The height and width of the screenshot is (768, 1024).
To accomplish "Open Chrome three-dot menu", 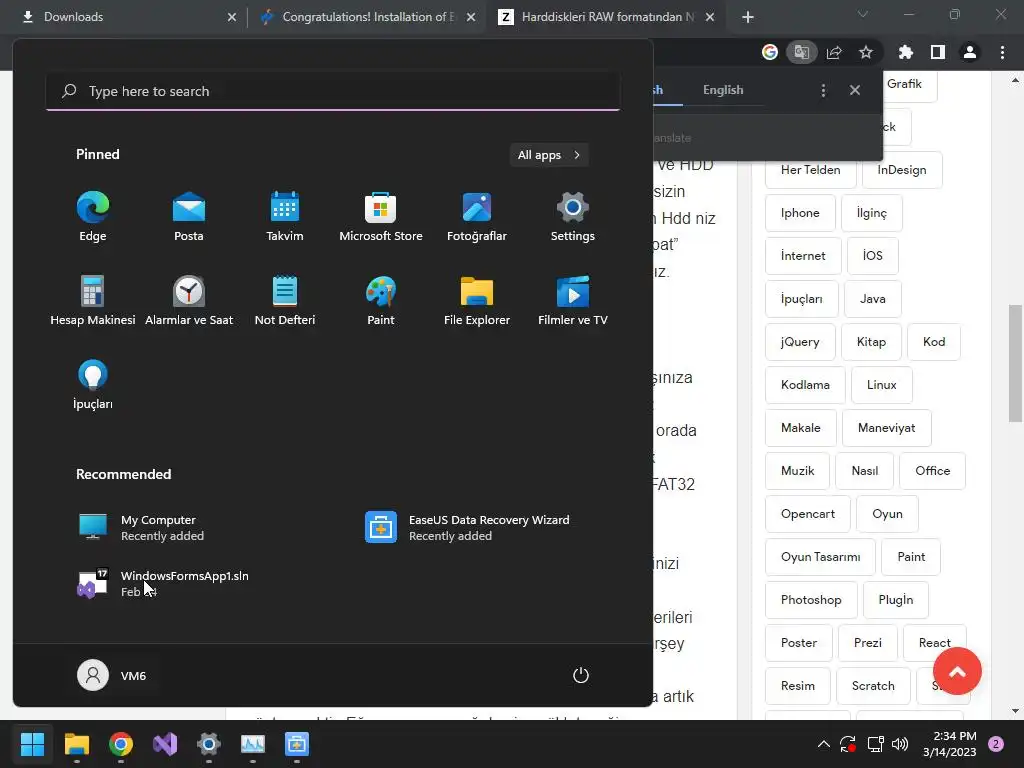I will click(x=1002, y=52).
